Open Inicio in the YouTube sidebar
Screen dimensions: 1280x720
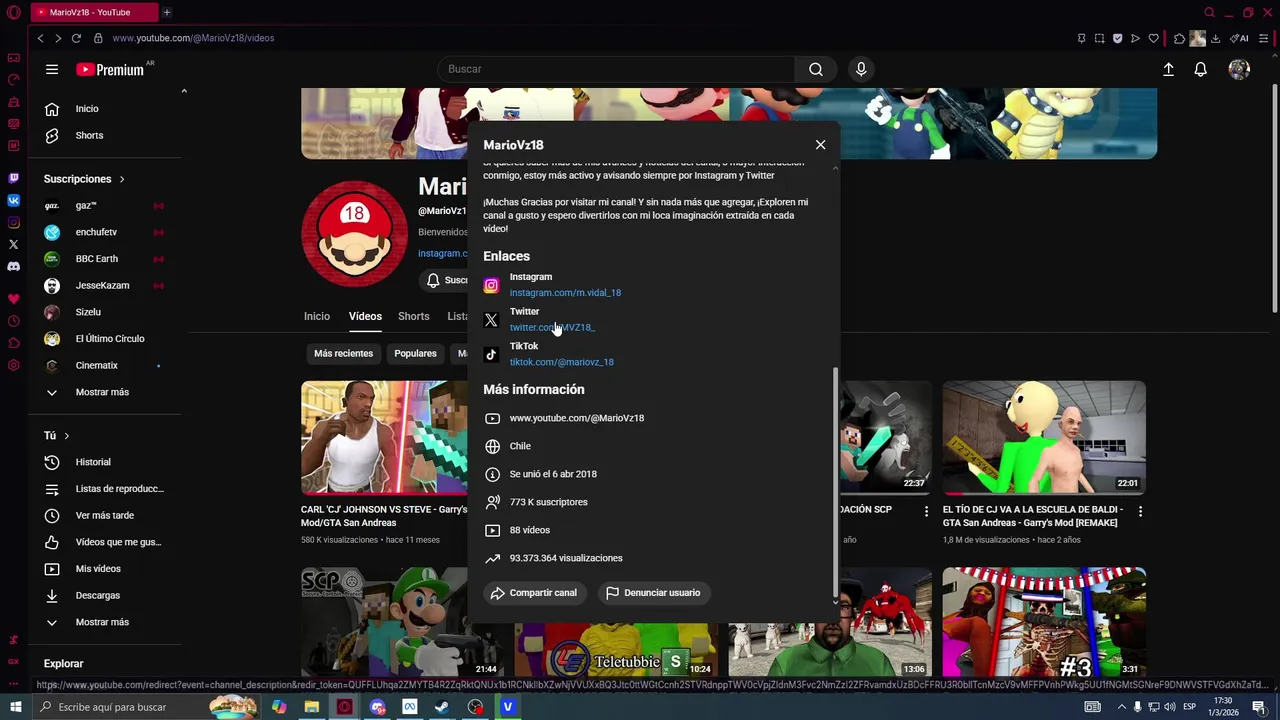click(87, 109)
